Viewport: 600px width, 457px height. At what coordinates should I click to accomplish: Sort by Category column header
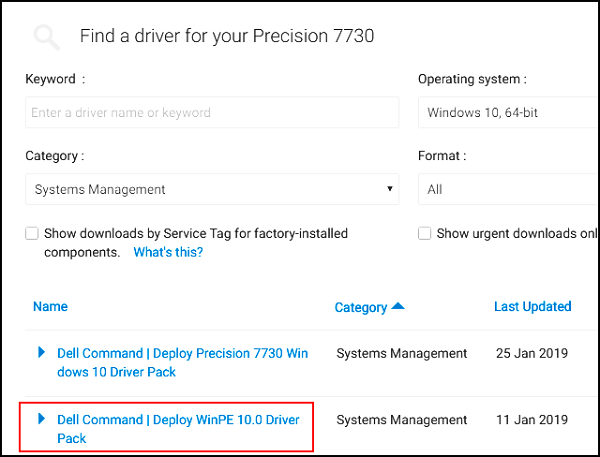coord(361,308)
